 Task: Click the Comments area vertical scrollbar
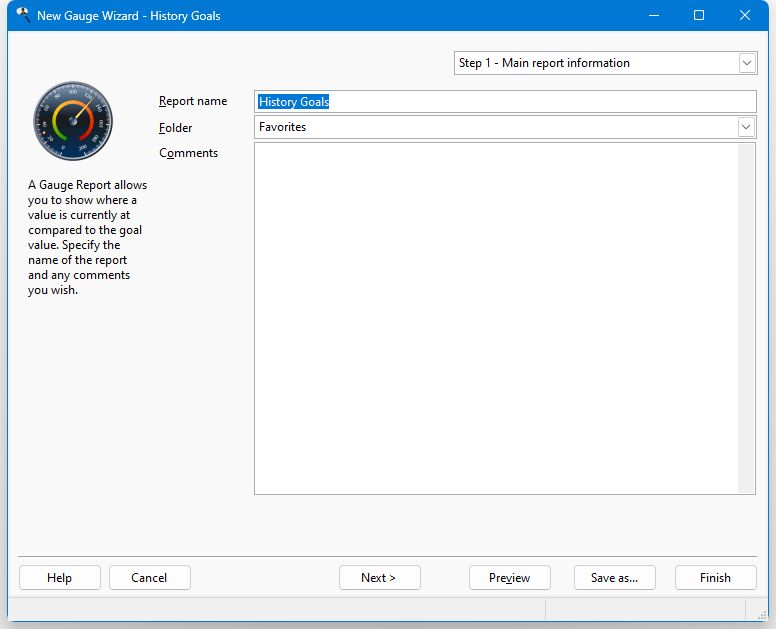click(746, 318)
